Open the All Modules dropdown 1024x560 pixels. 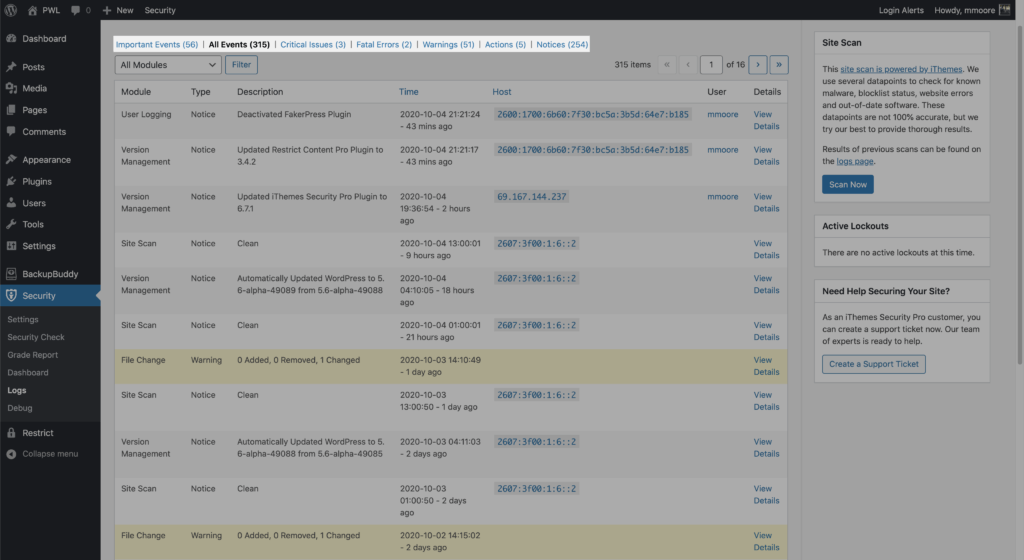click(168, 65)
